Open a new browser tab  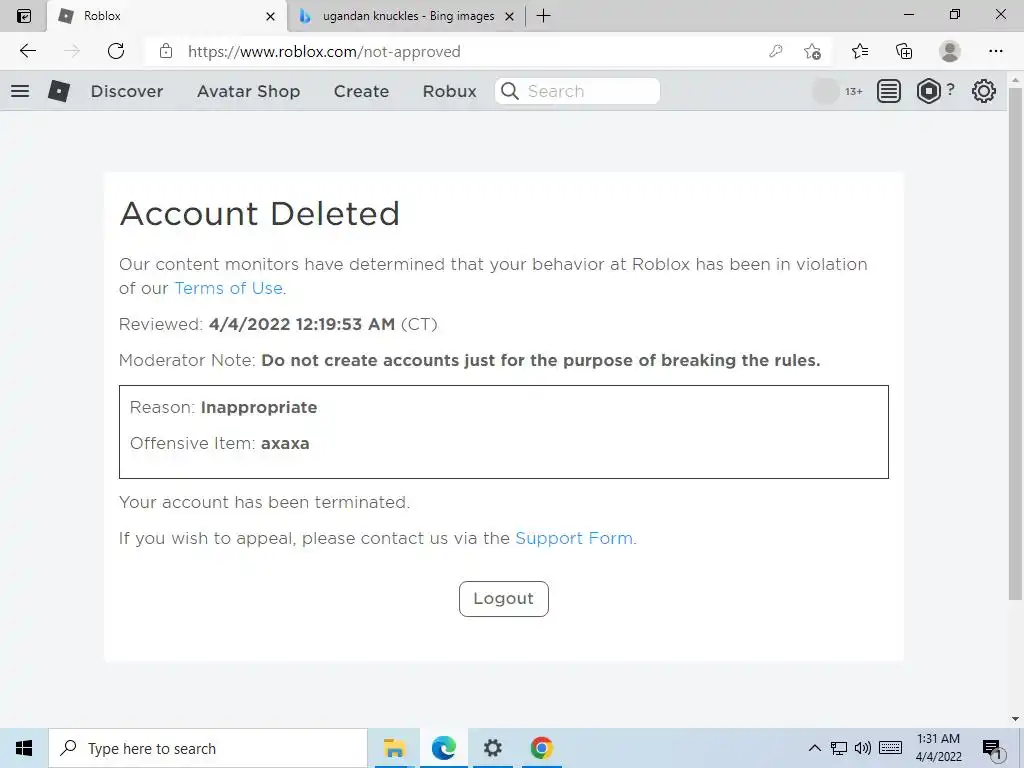543,16
